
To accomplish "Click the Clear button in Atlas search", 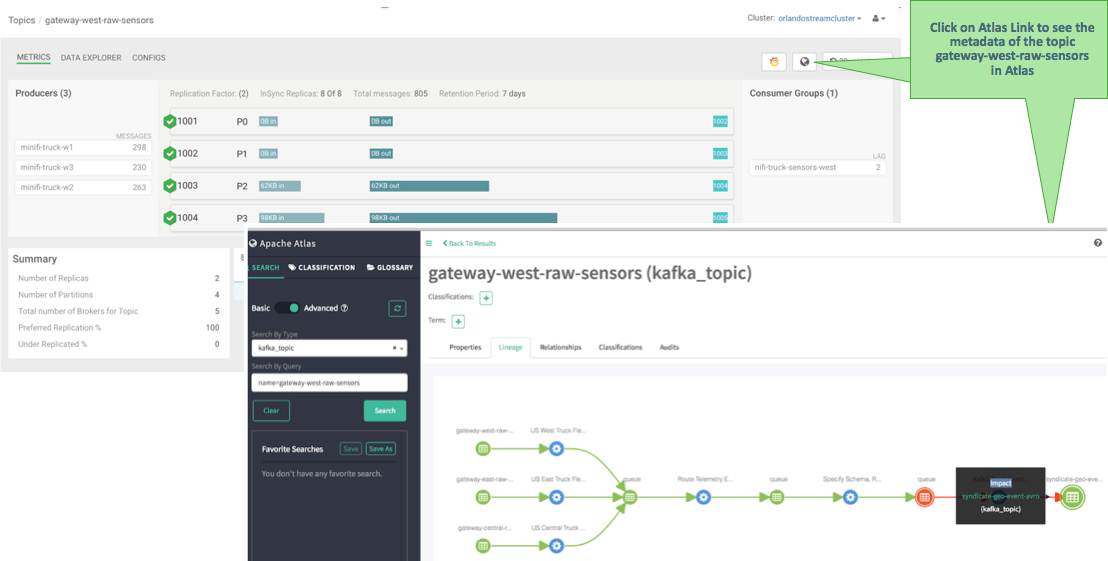I will 271,411.
